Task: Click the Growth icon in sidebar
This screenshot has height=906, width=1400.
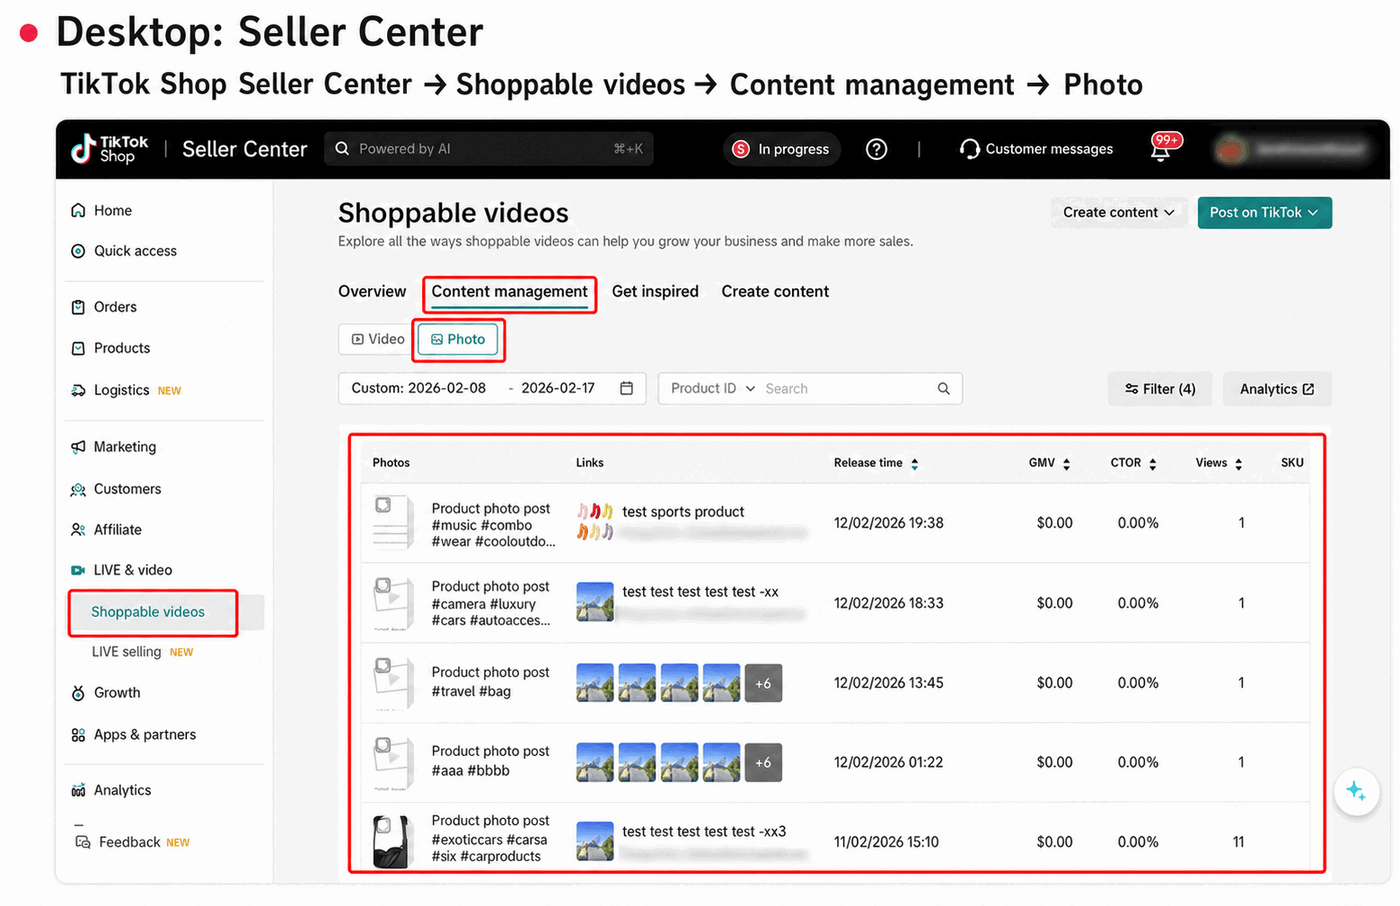Action: tap(78, 693)
